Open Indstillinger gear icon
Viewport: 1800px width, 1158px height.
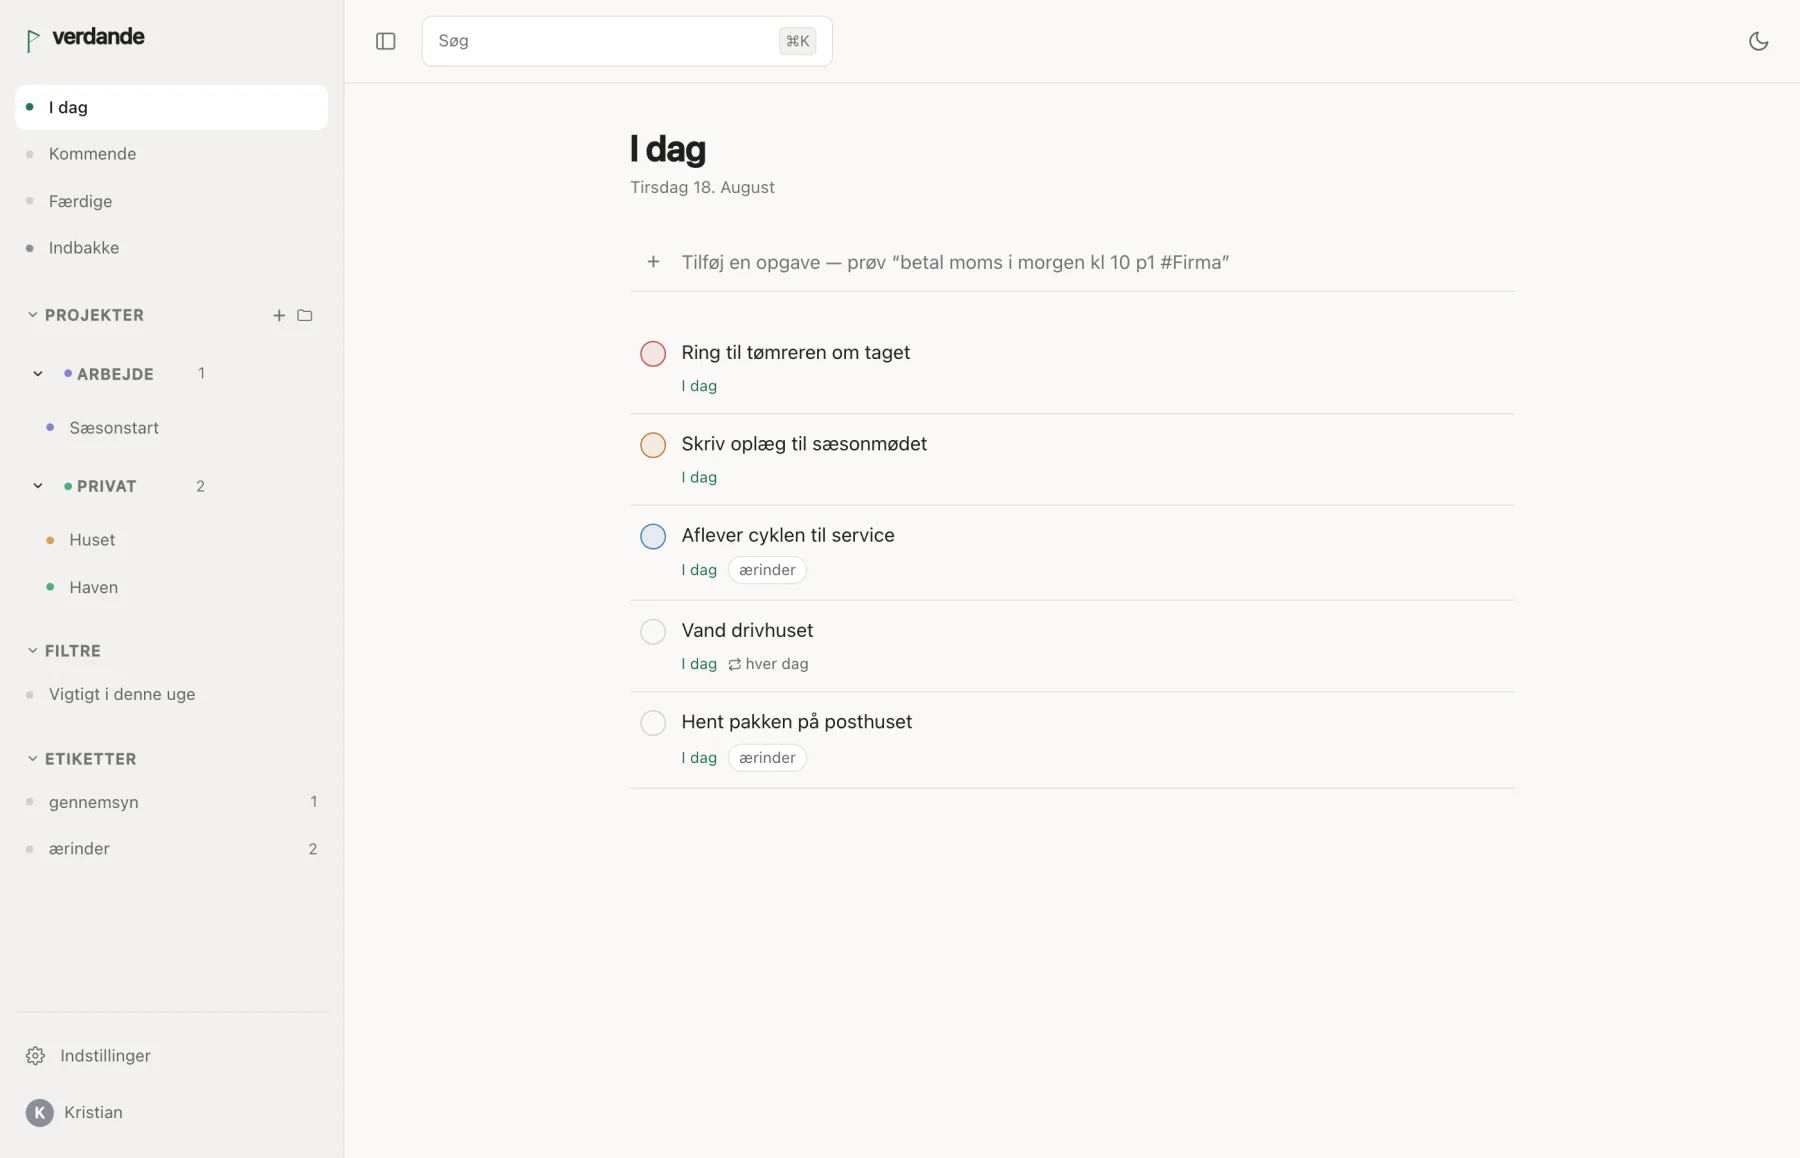pos(35,1056)
